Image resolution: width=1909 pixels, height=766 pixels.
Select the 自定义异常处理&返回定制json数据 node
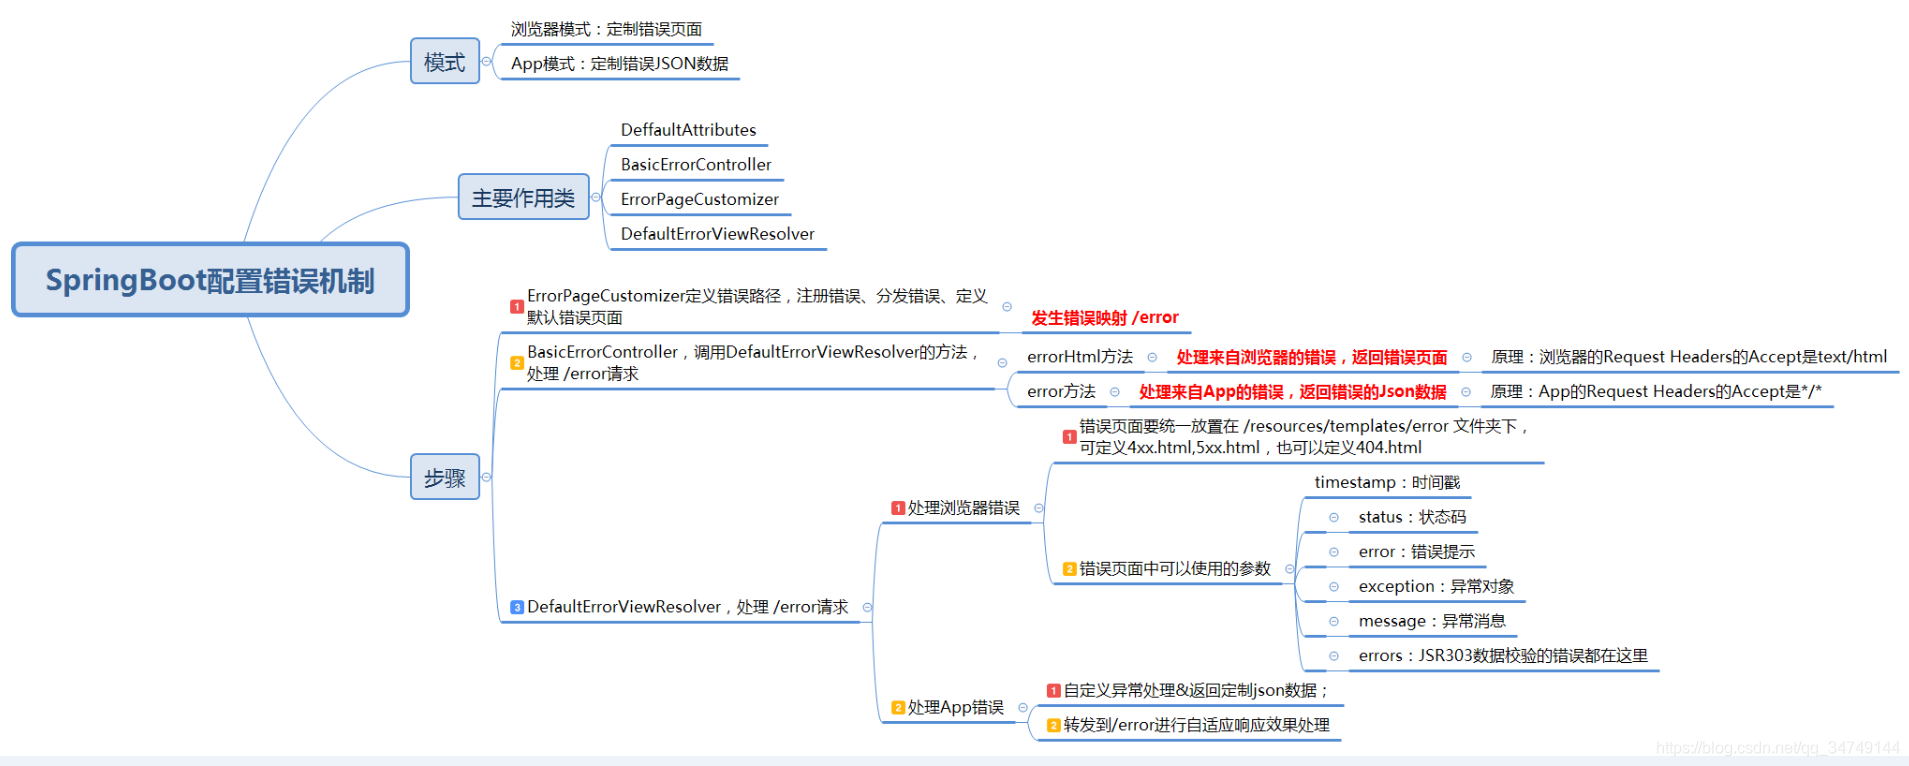coord(1196,690)
